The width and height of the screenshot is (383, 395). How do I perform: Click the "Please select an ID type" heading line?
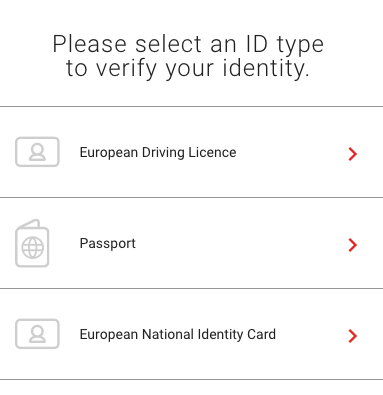pos(188,44)
